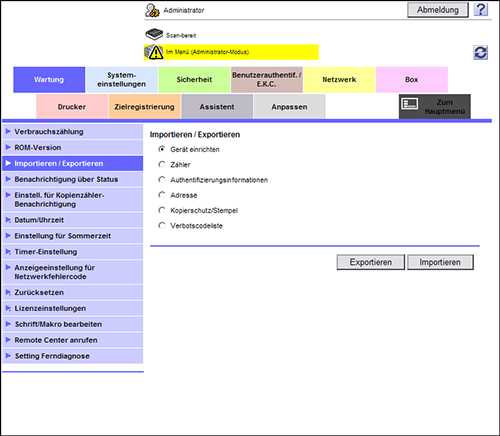Expand arrow beside Timer-Einstellung
Viewport: 500px width, 436px height.
8,252
